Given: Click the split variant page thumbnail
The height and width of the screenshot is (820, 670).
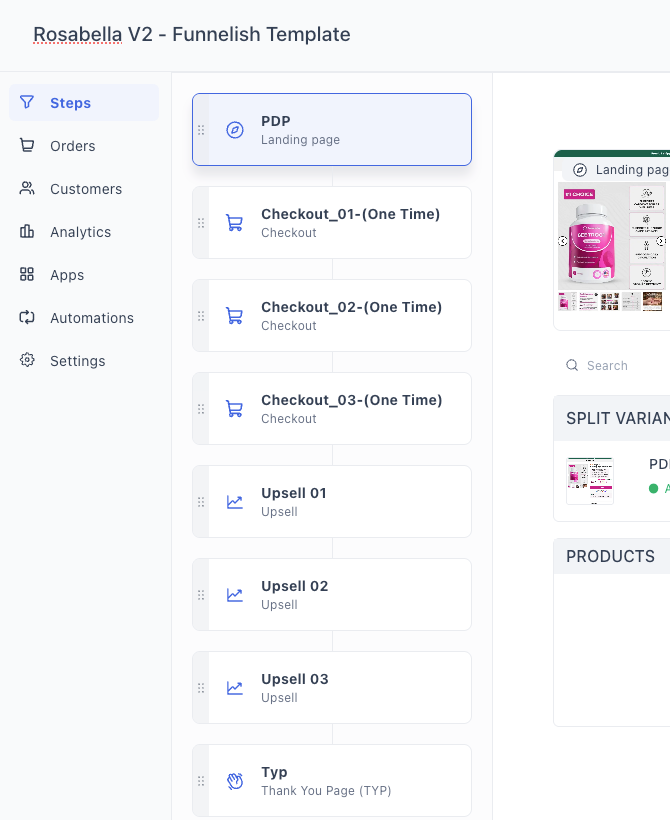Looking at the screenshot, I should (x=590, y=481).
